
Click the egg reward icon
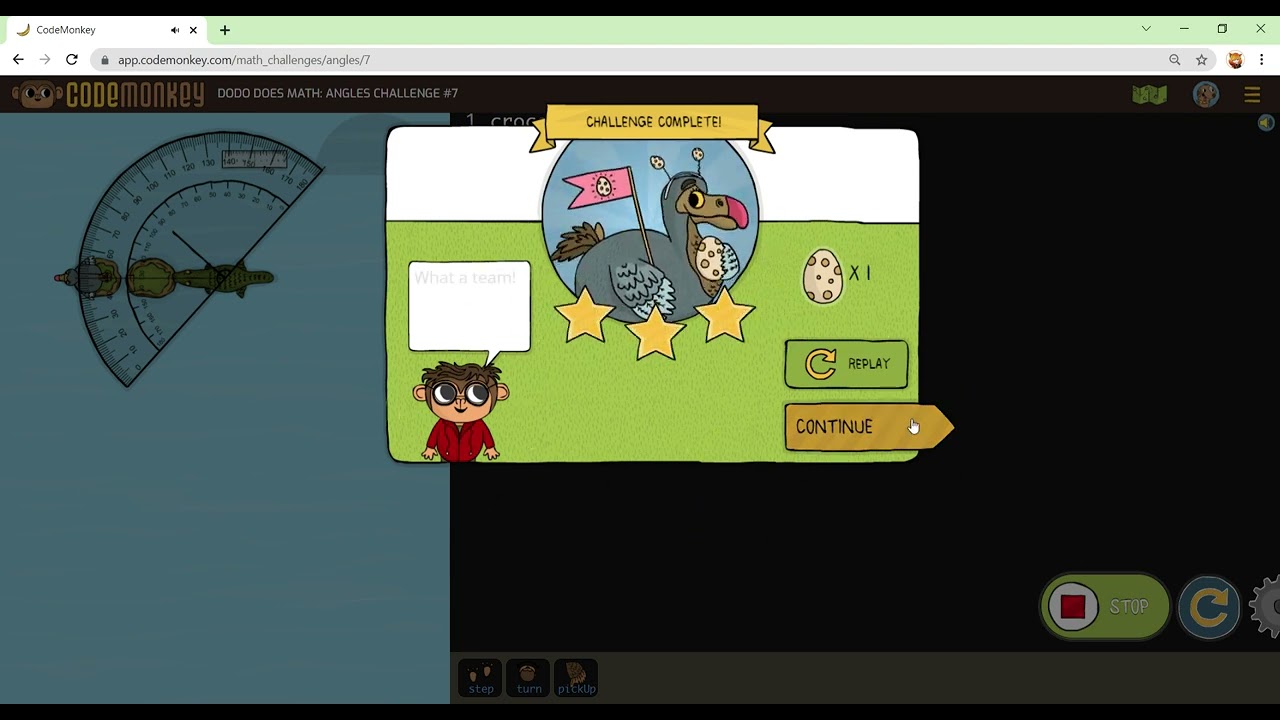[x=823, y=276]
